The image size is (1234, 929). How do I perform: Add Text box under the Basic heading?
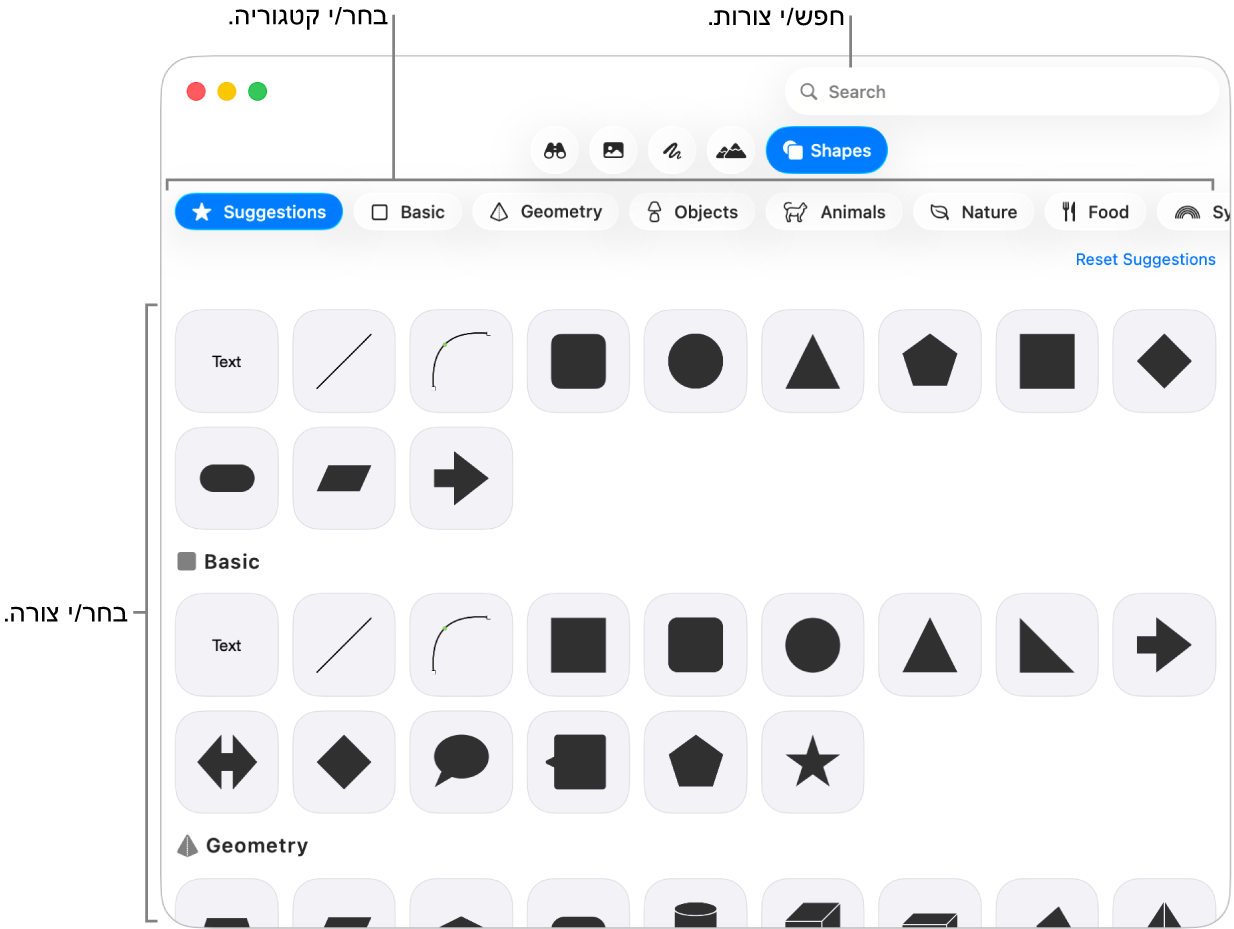[227, 645]
